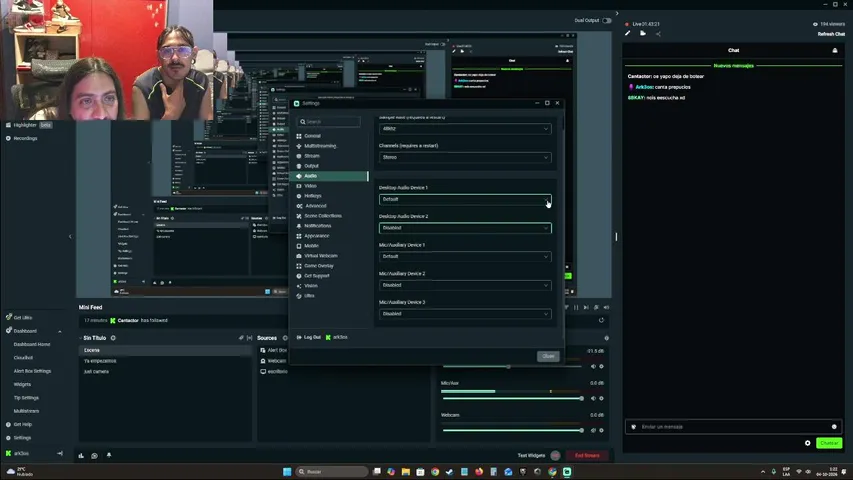This screenshot has height=480, width=853.
Task: Click Get Ultra in sidebar
Action: pos(23,317)
